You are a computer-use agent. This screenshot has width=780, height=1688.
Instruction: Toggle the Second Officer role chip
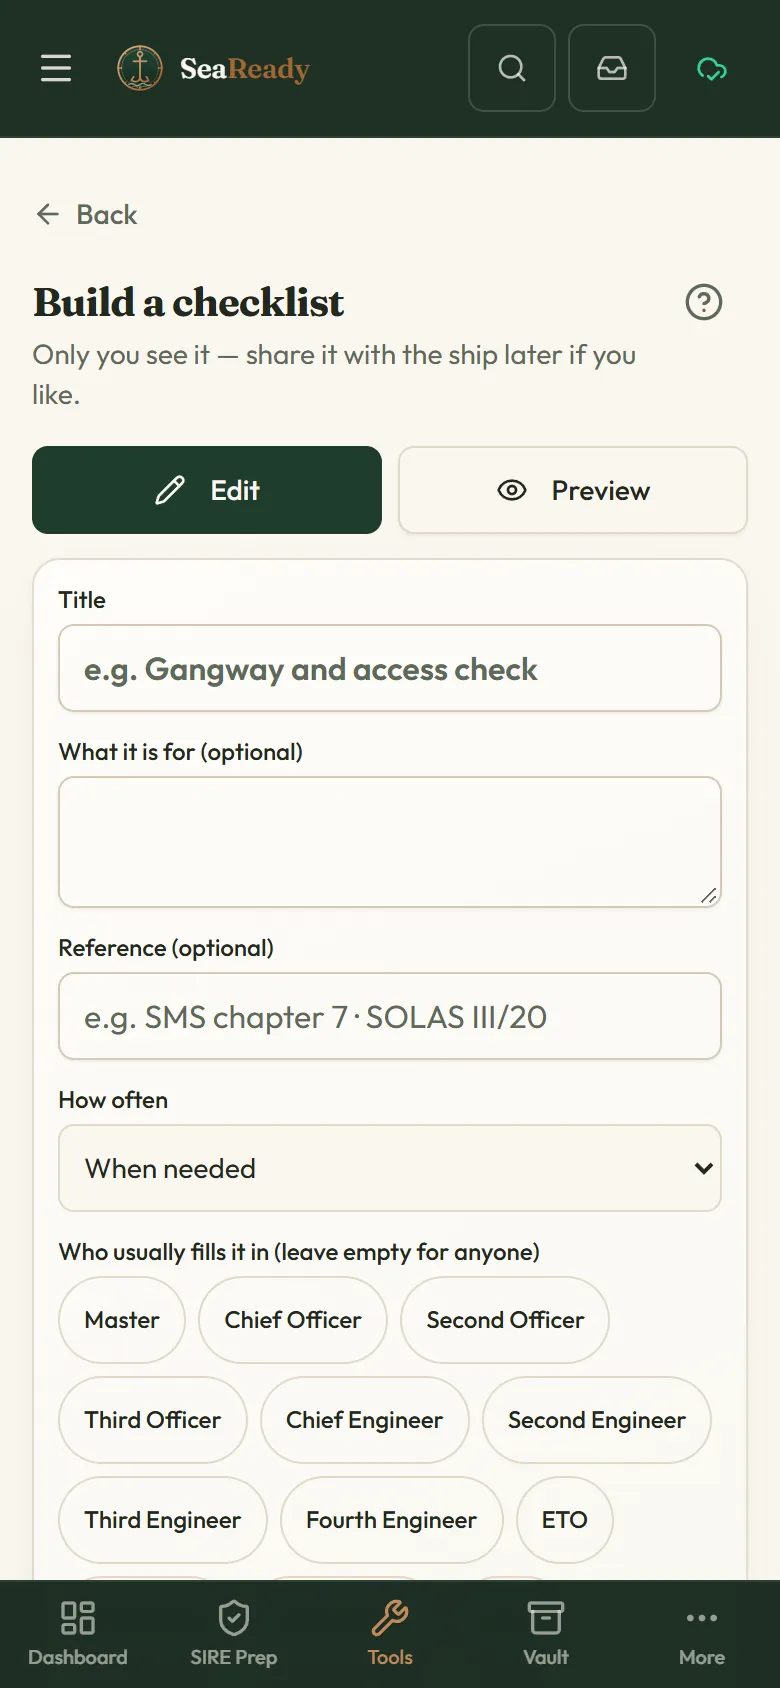click(505, 1320)
